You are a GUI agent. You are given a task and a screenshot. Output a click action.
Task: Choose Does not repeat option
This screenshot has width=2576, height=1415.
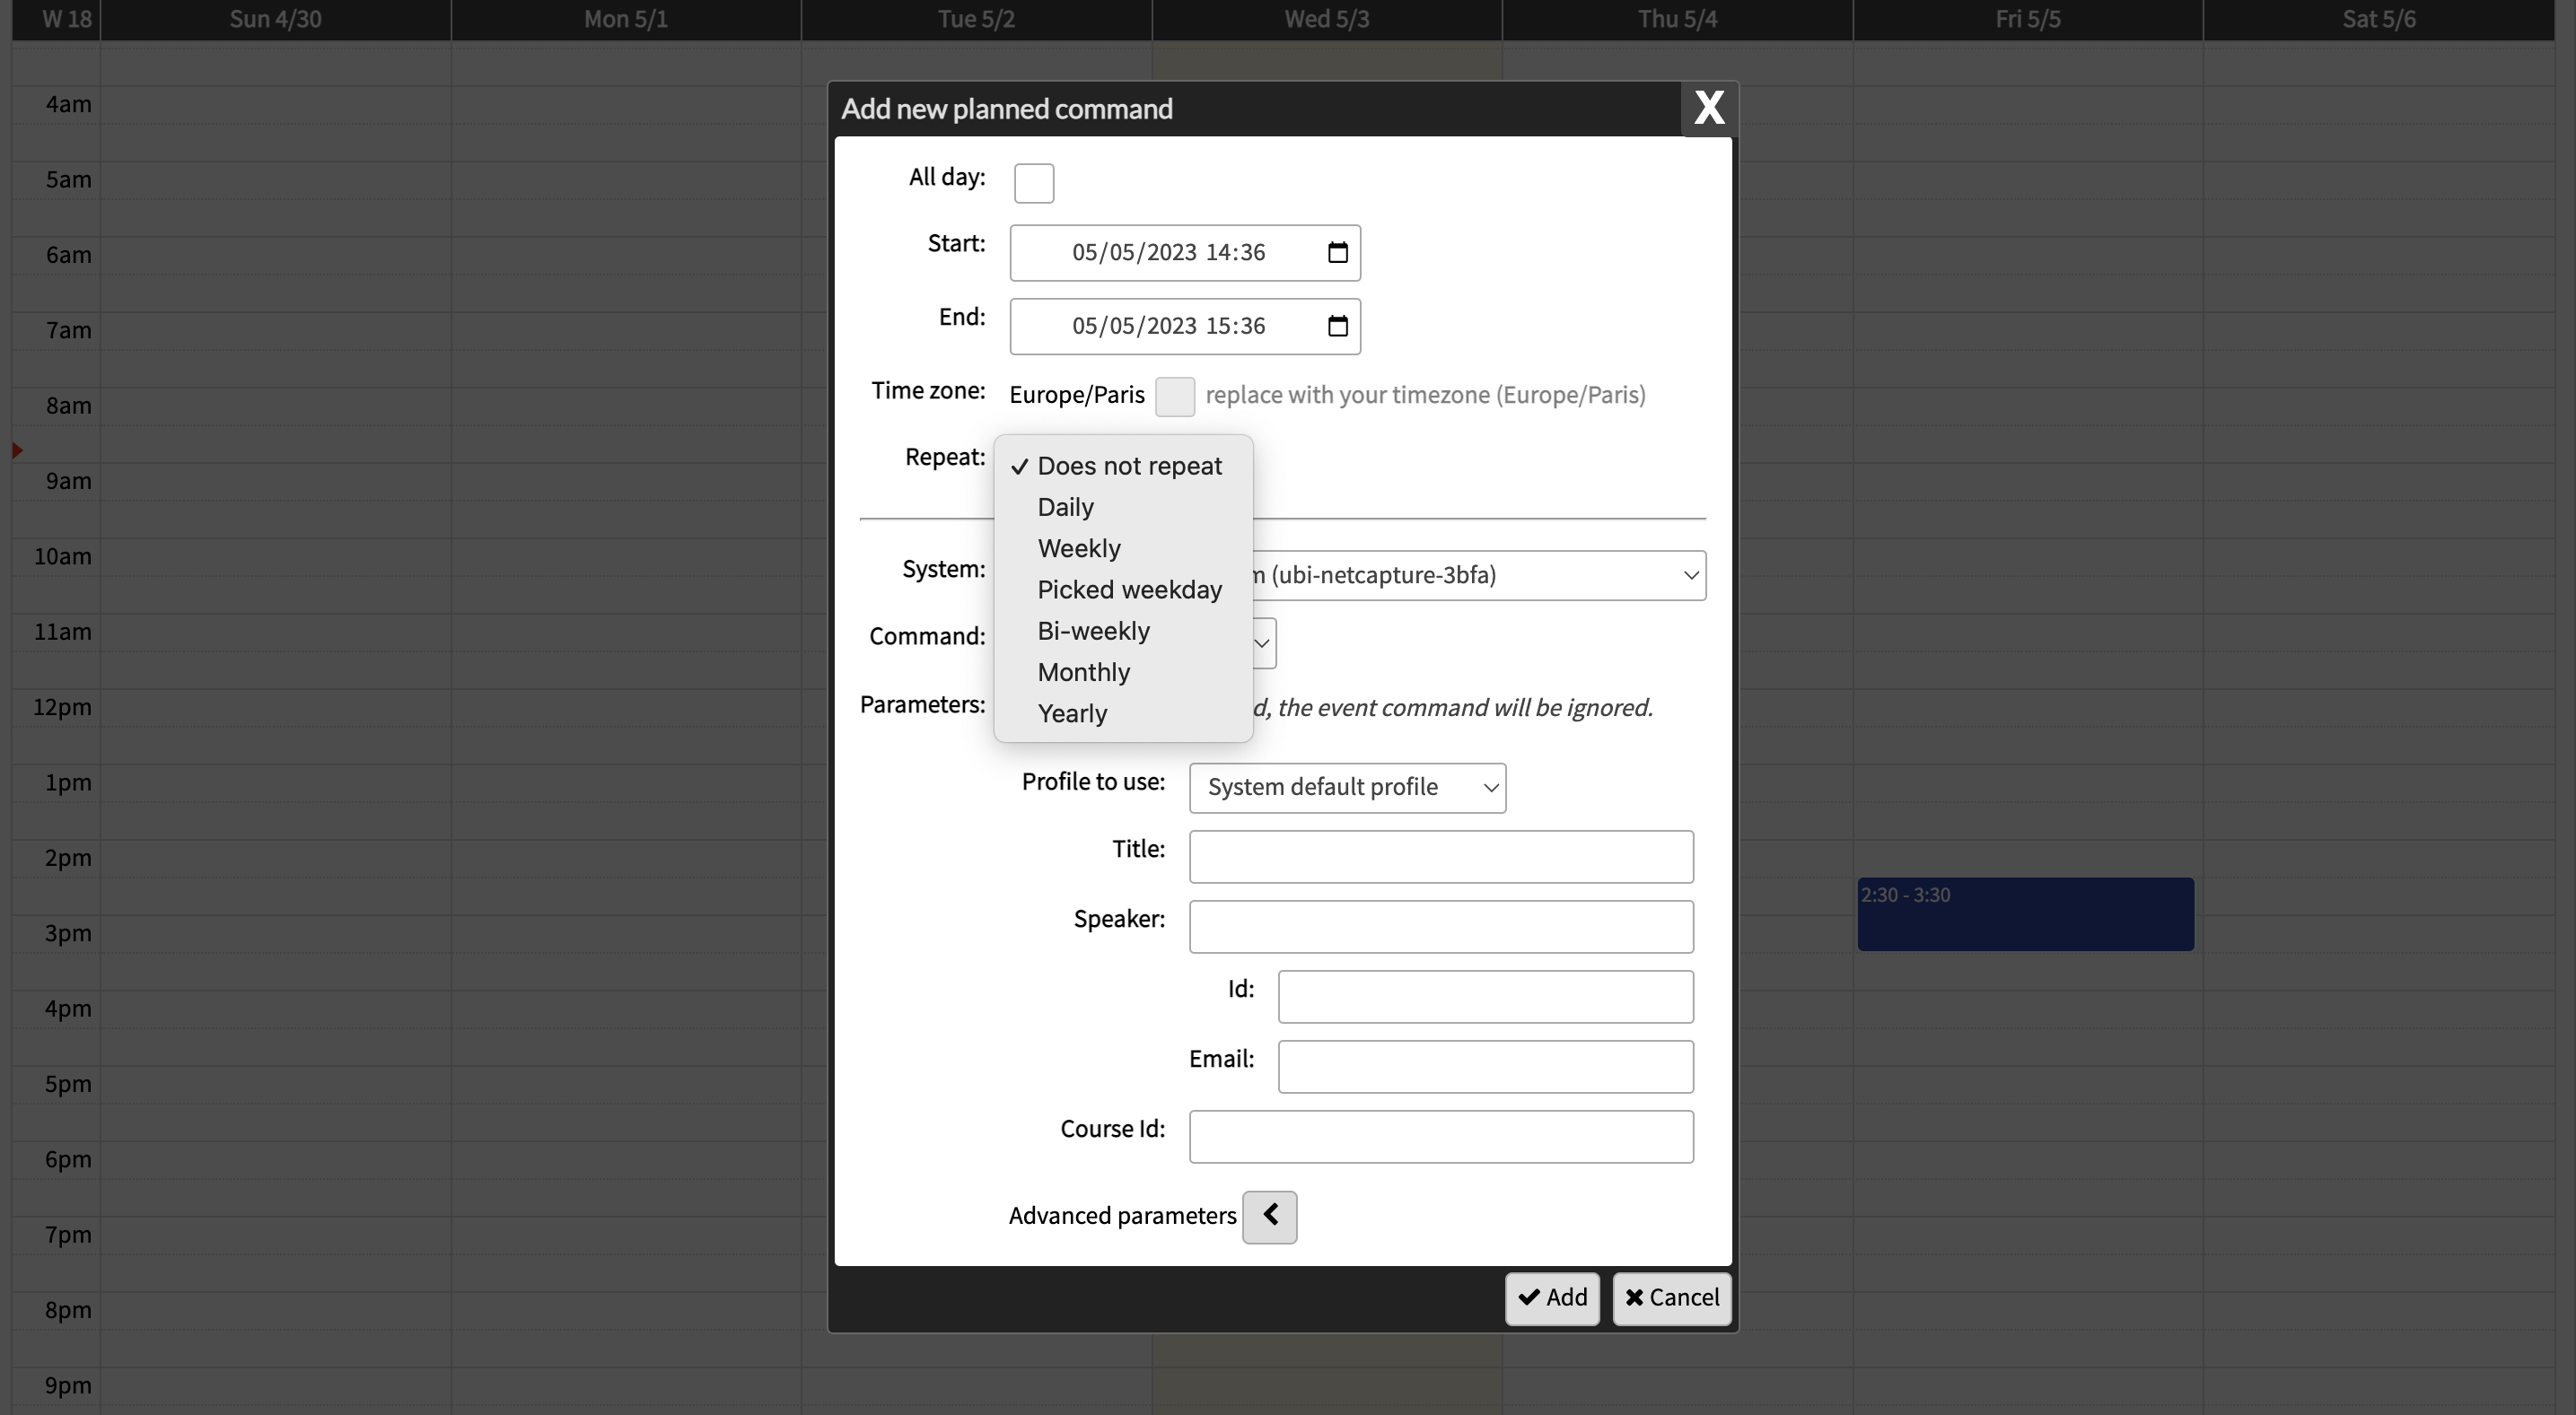(x=1123, y=466)
